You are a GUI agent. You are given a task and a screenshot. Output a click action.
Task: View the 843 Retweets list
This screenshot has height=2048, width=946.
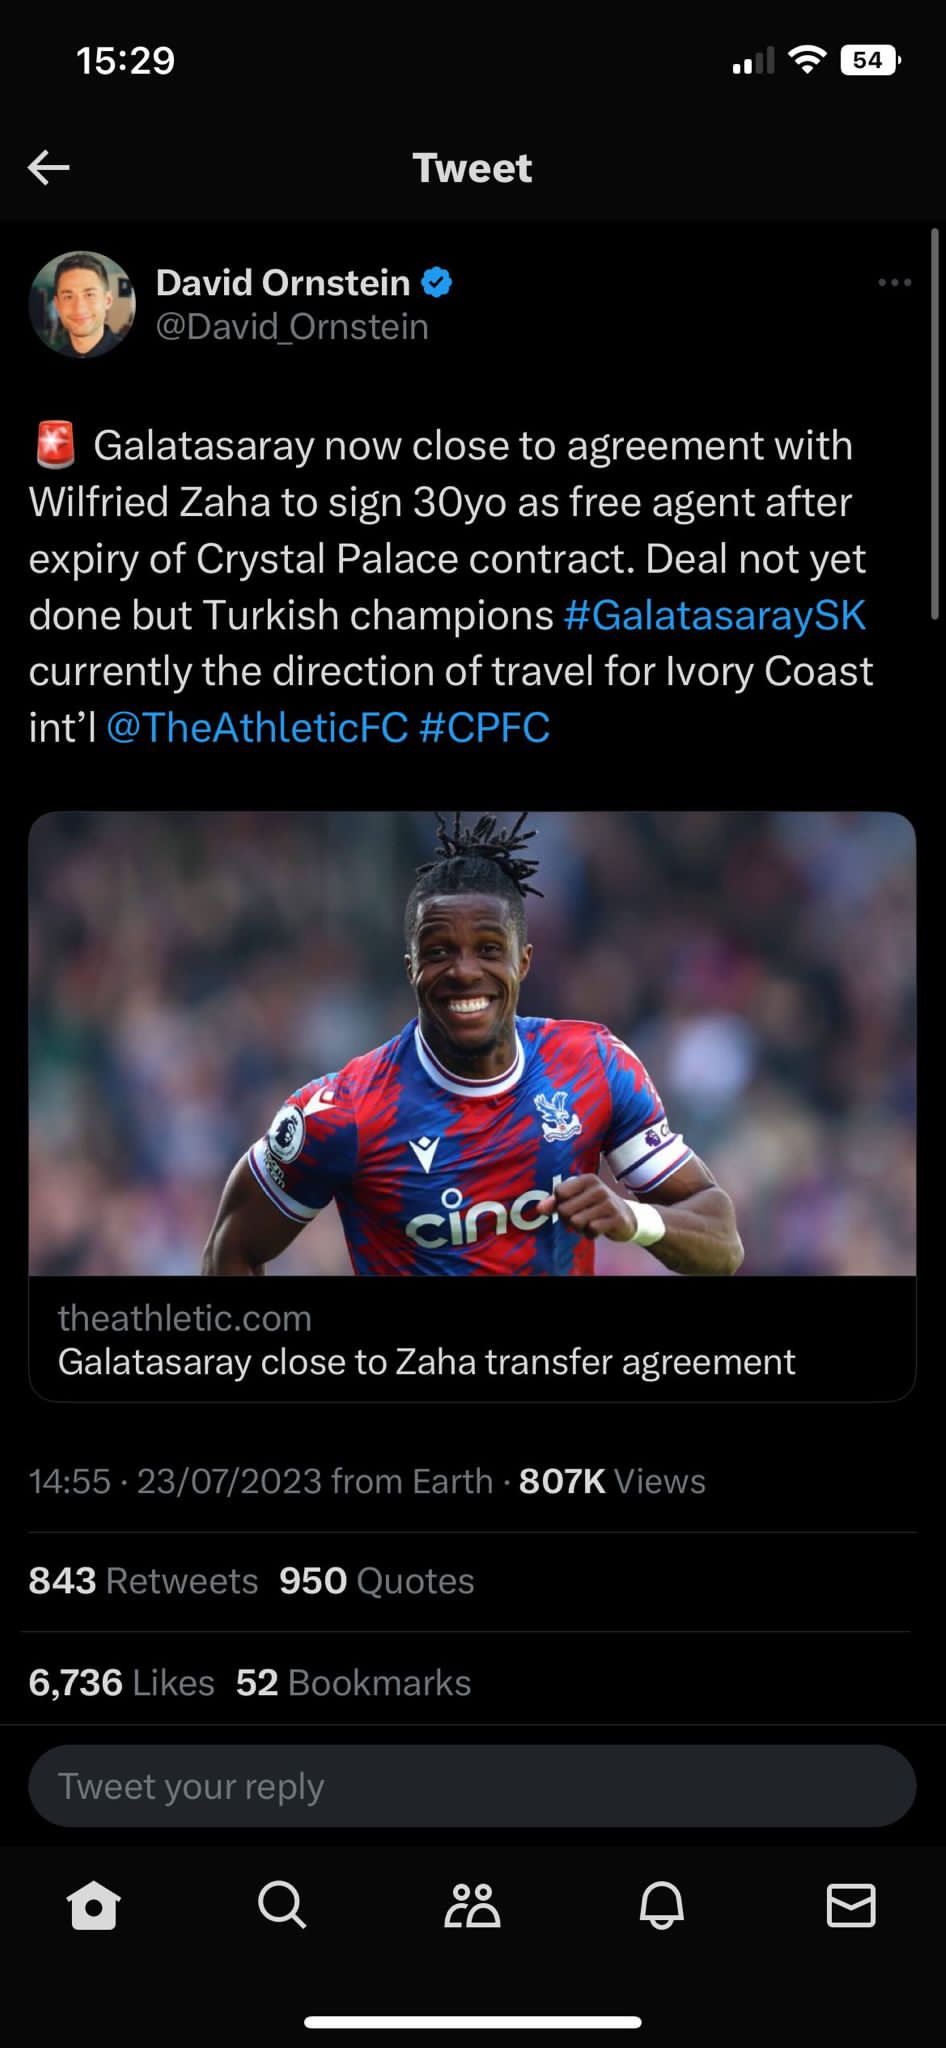point(143,1581)
